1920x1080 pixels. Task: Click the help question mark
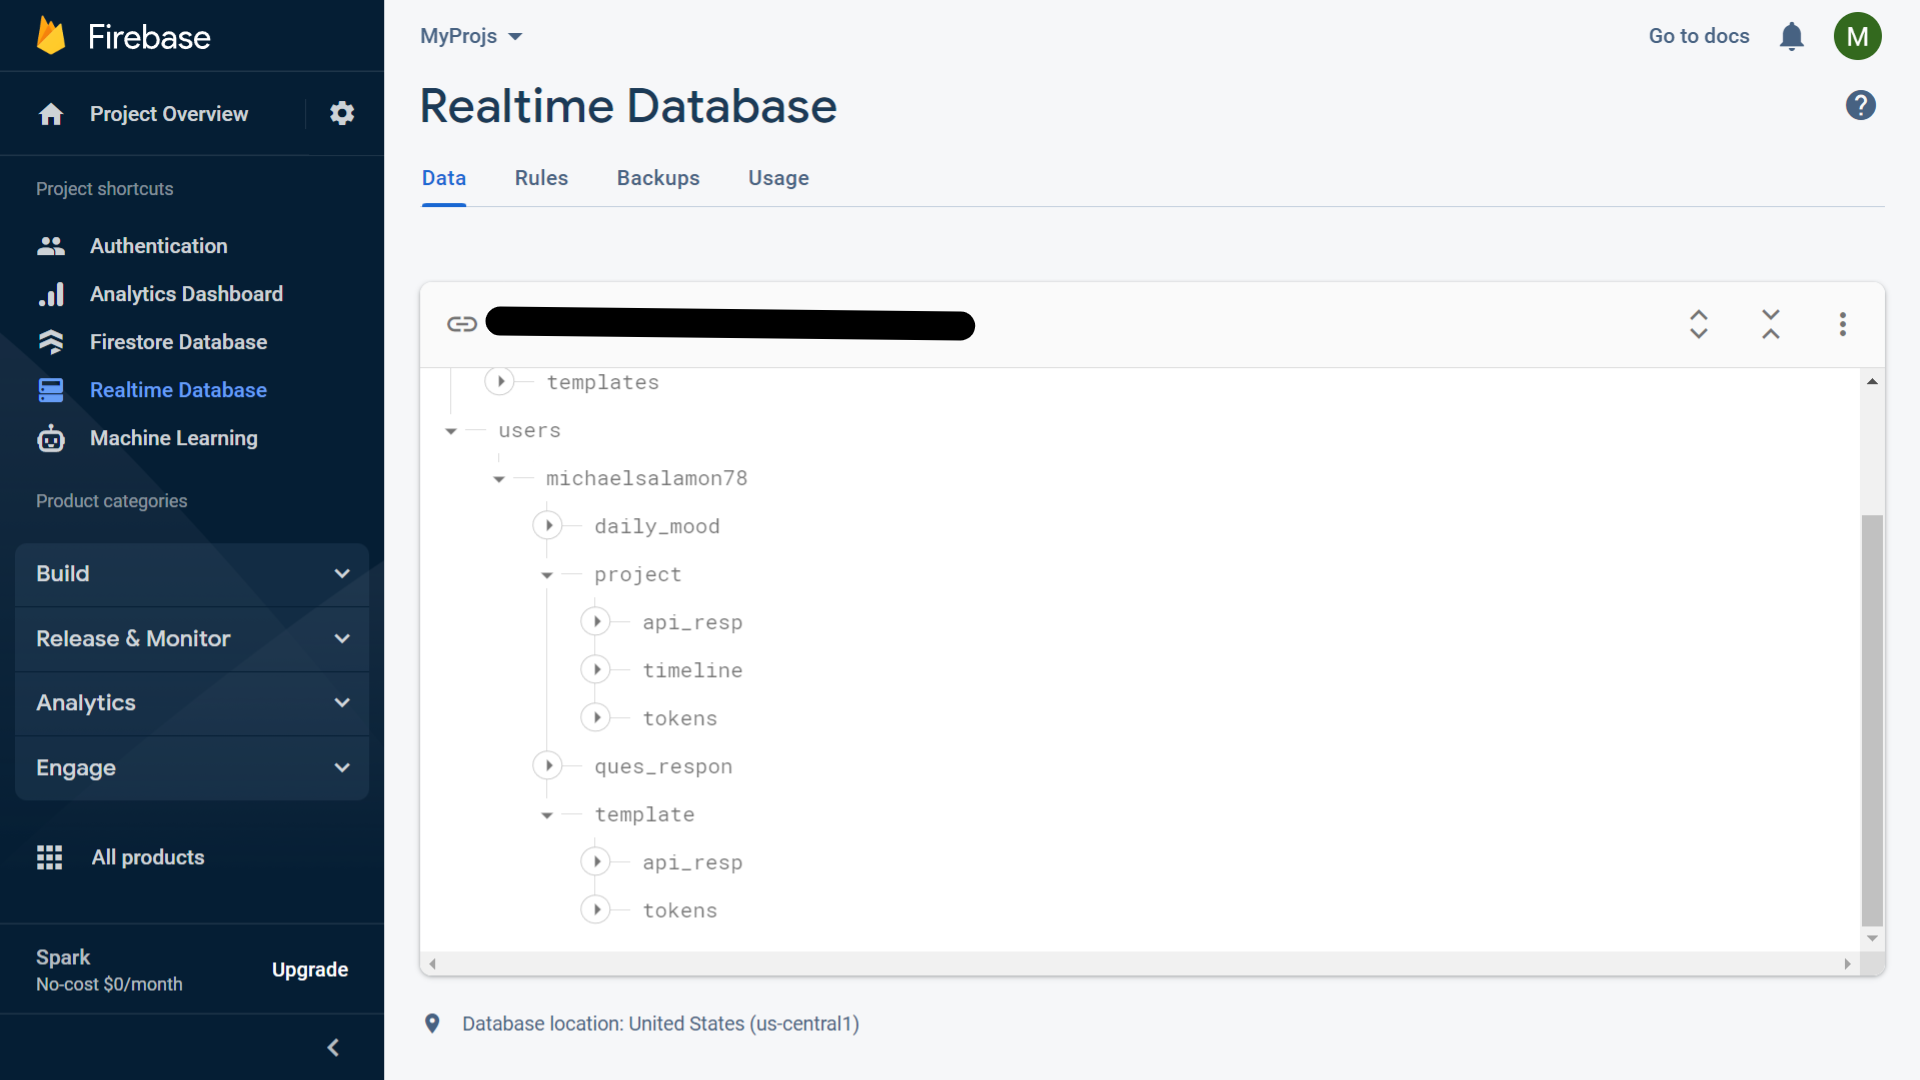point(1860,104)
